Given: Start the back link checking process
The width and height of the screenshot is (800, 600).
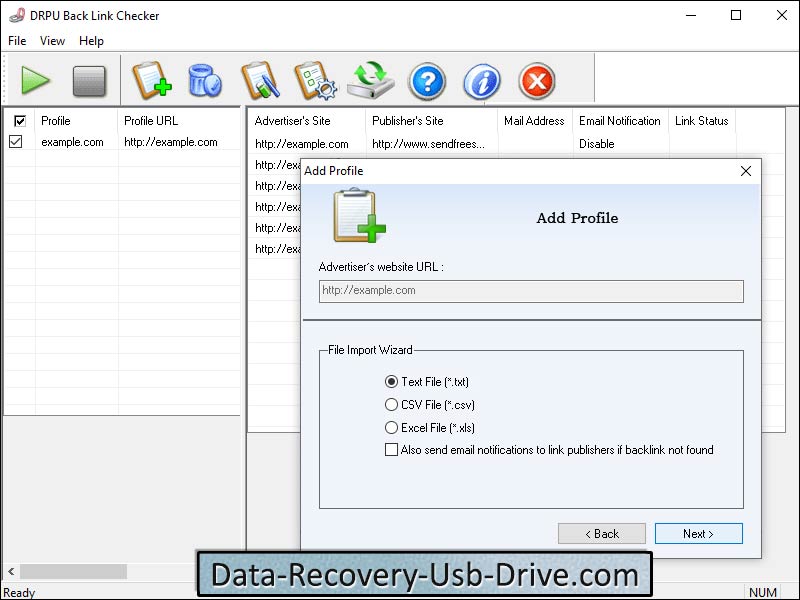Looking at the screenshot, I should (x=38, y=81).
